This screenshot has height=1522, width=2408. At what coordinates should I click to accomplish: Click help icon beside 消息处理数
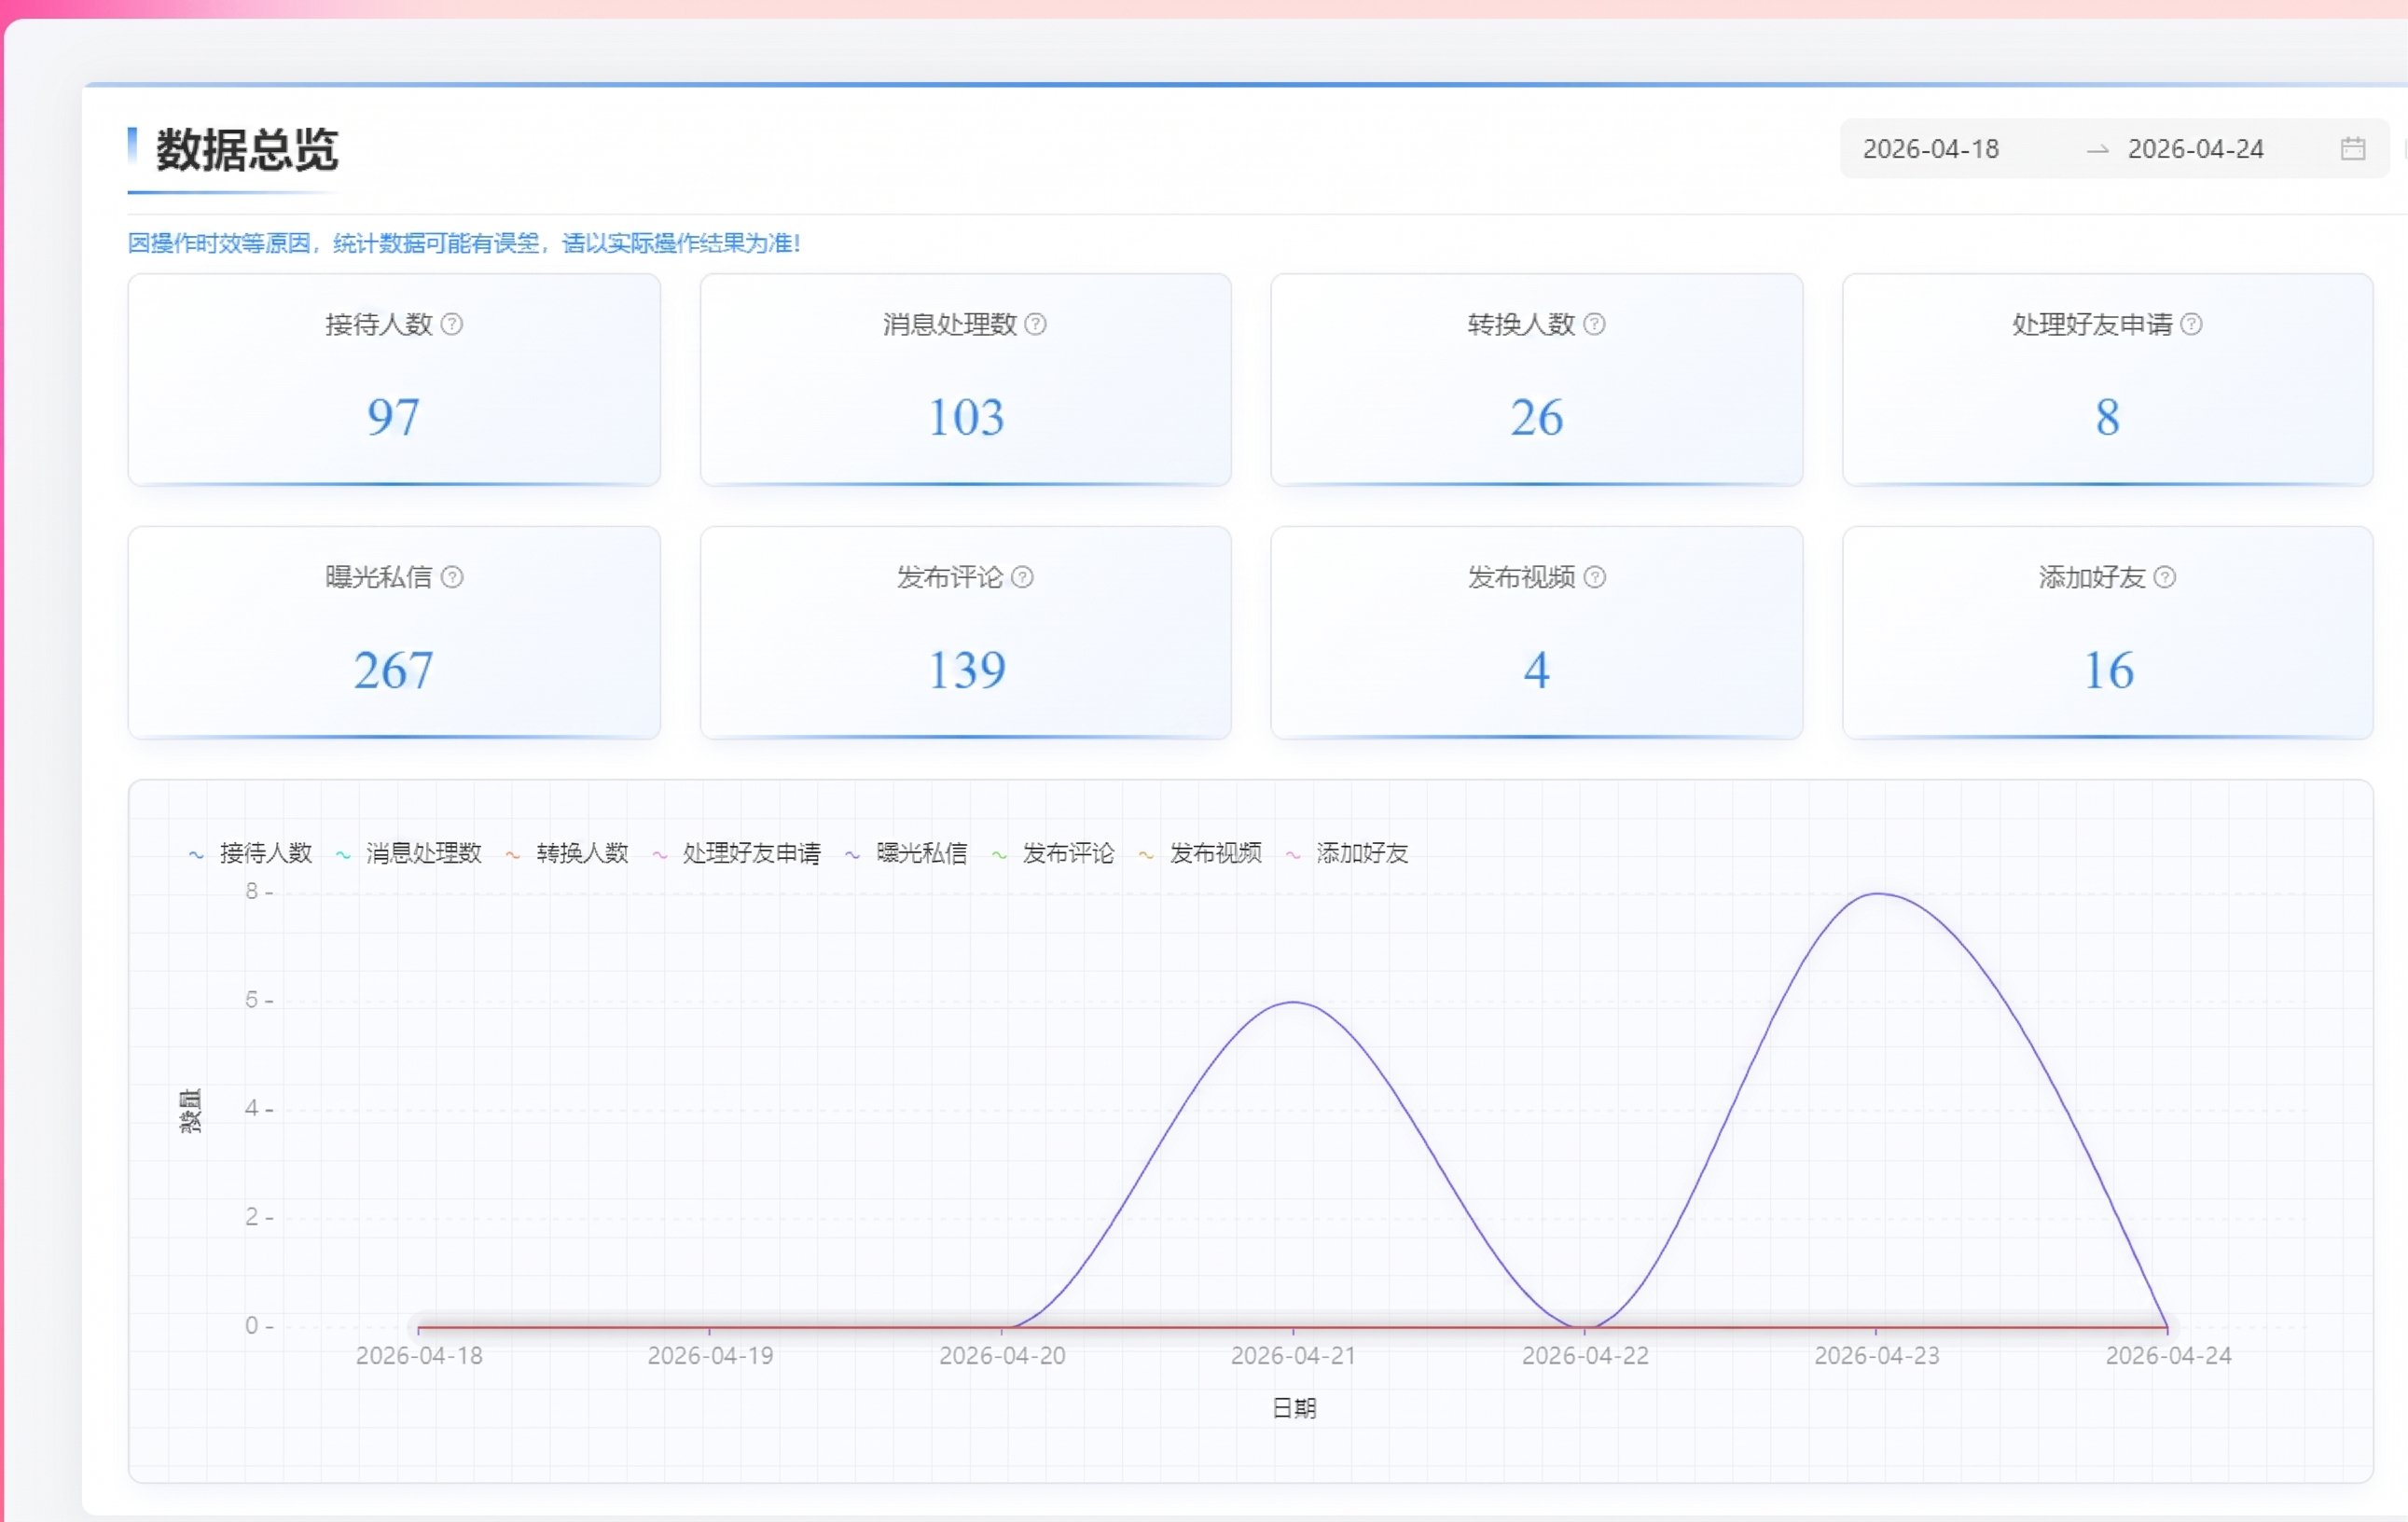coord(1036,324)
